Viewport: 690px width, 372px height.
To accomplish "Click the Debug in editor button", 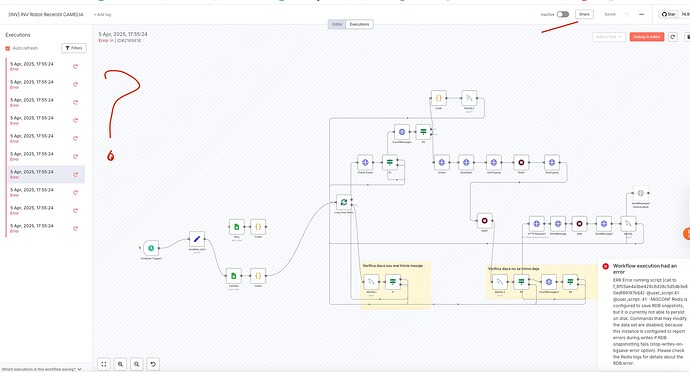I will pyautogui.click(x=647, y=37).
